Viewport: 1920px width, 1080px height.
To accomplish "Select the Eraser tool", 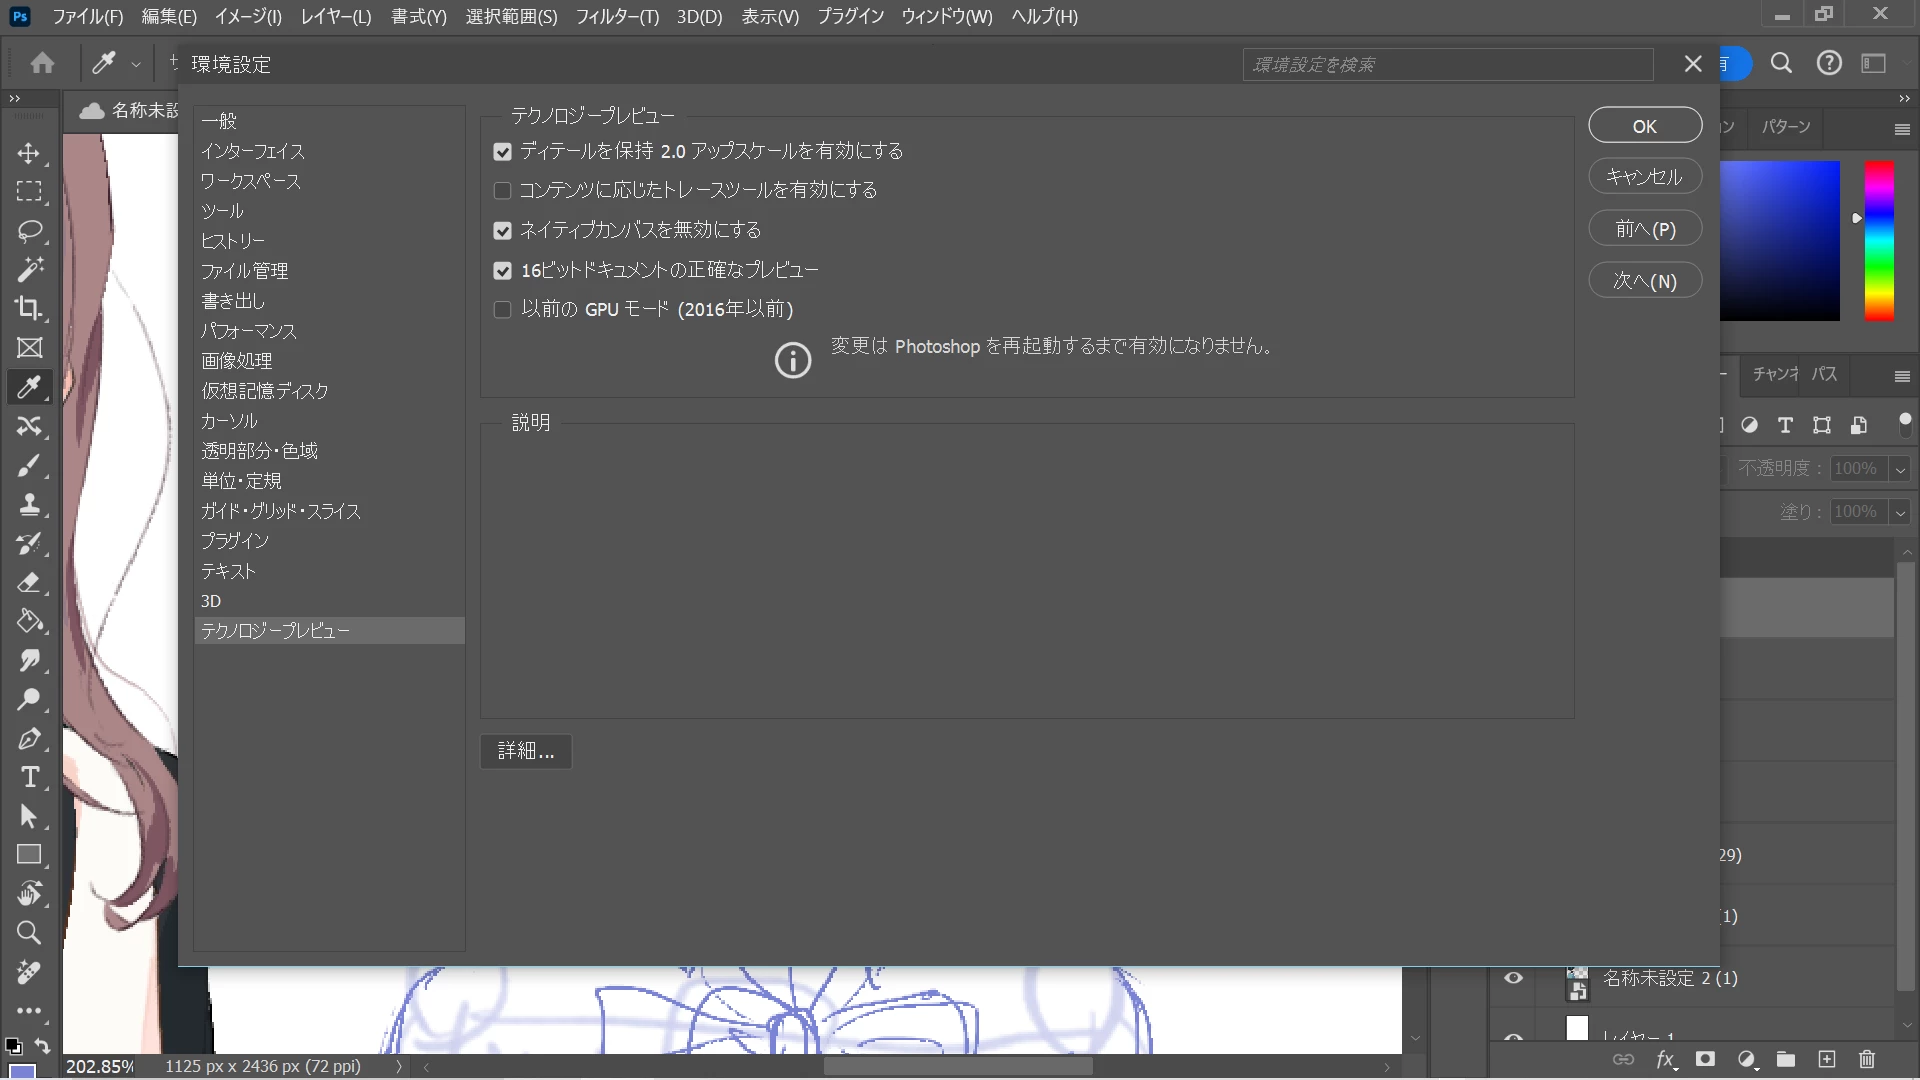I will [29, 582].
